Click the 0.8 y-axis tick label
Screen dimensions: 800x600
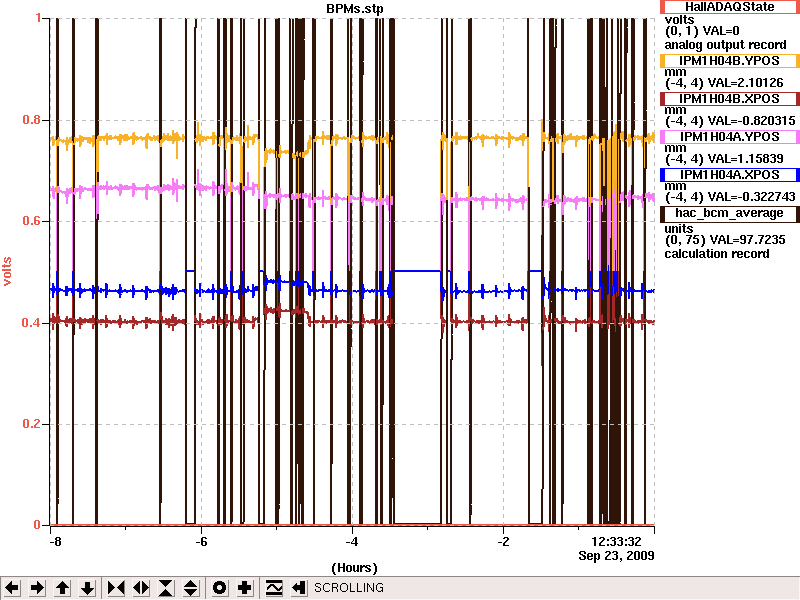click(32, 120)
